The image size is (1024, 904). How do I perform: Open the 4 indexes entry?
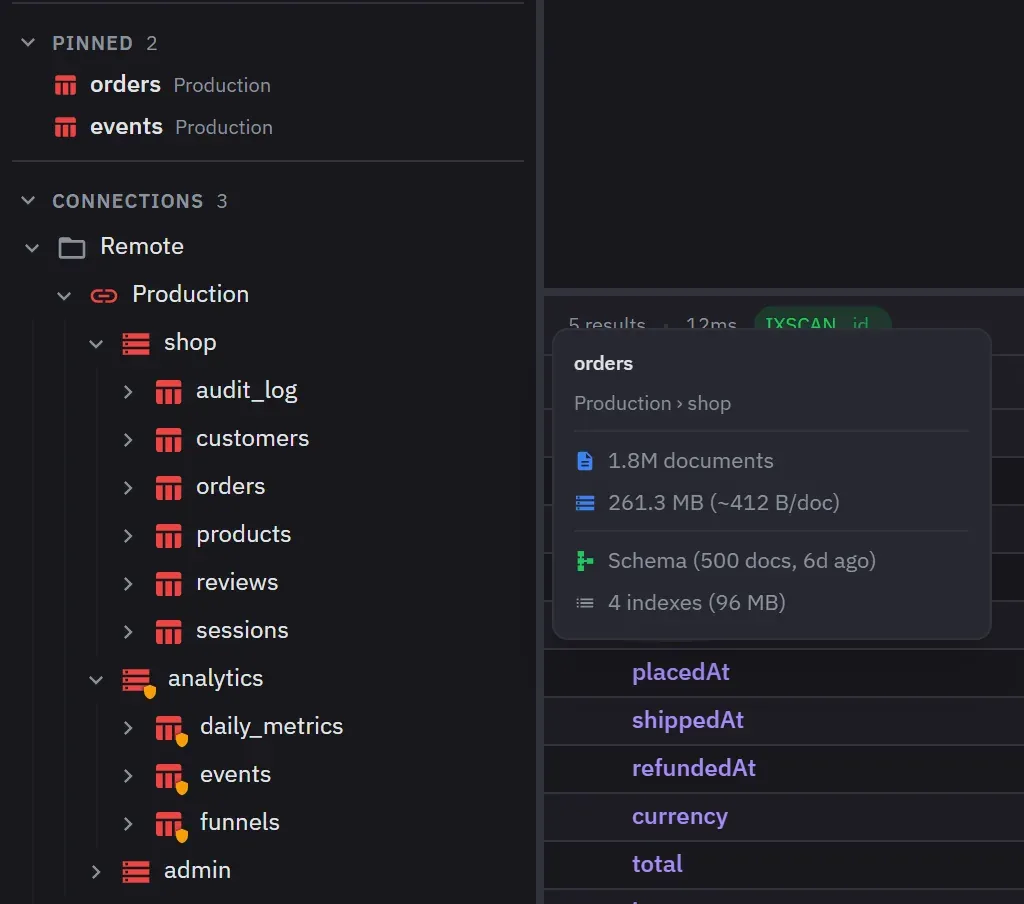click(696, 603)
